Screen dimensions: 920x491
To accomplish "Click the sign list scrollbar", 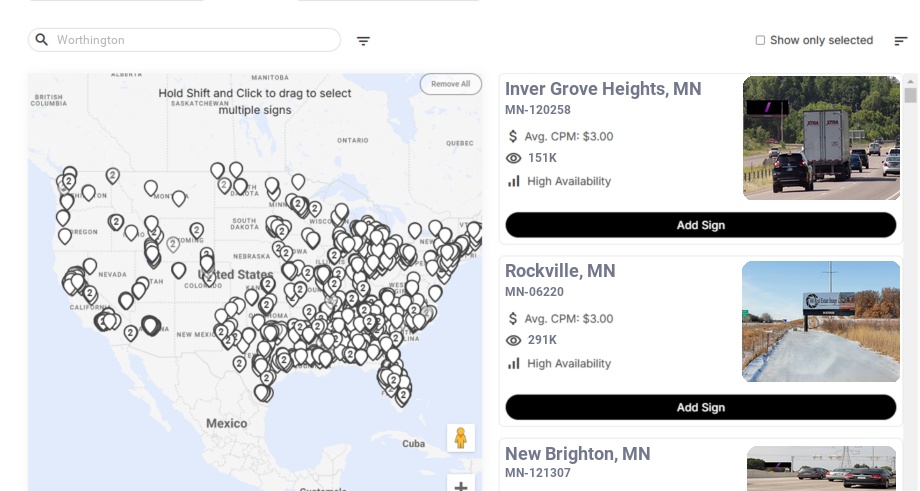I will tap(910, 95).
